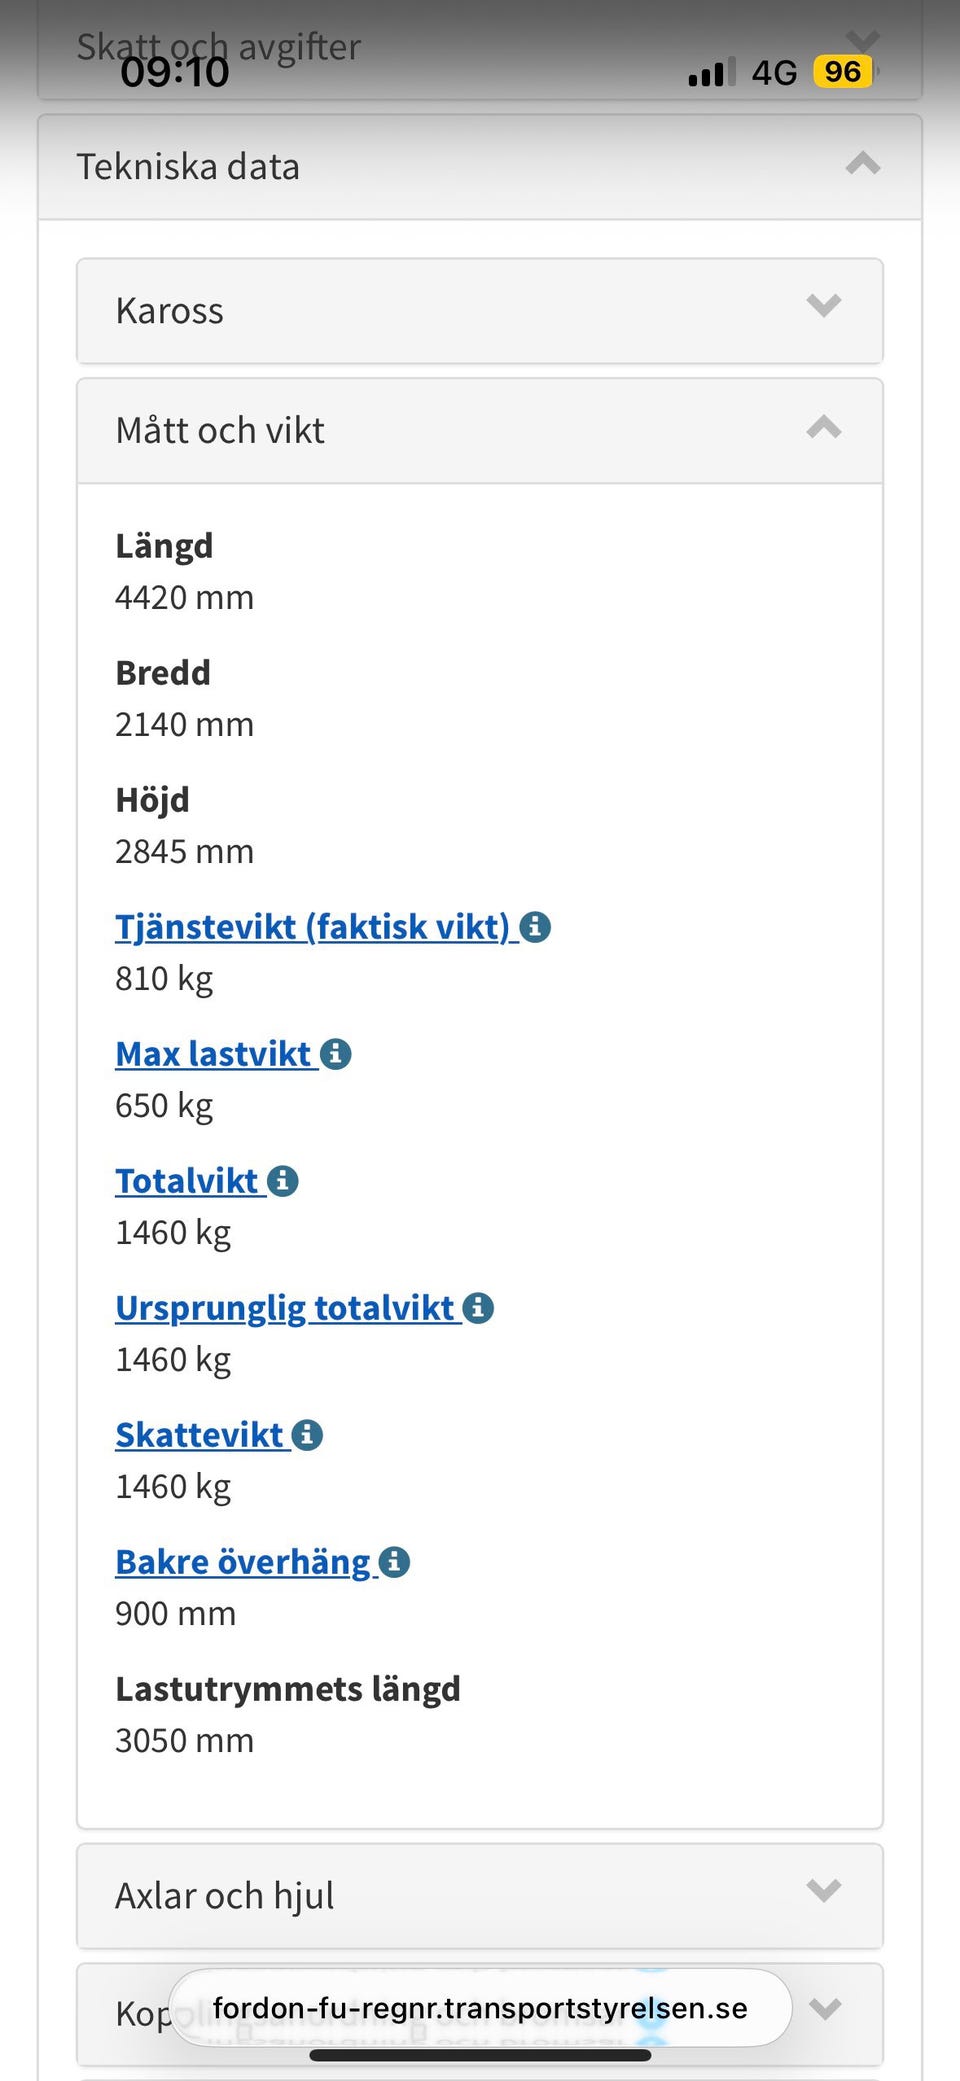960x2081 pixels.
Task: Collapse the Tekniska data section
Action: point(862,165)
